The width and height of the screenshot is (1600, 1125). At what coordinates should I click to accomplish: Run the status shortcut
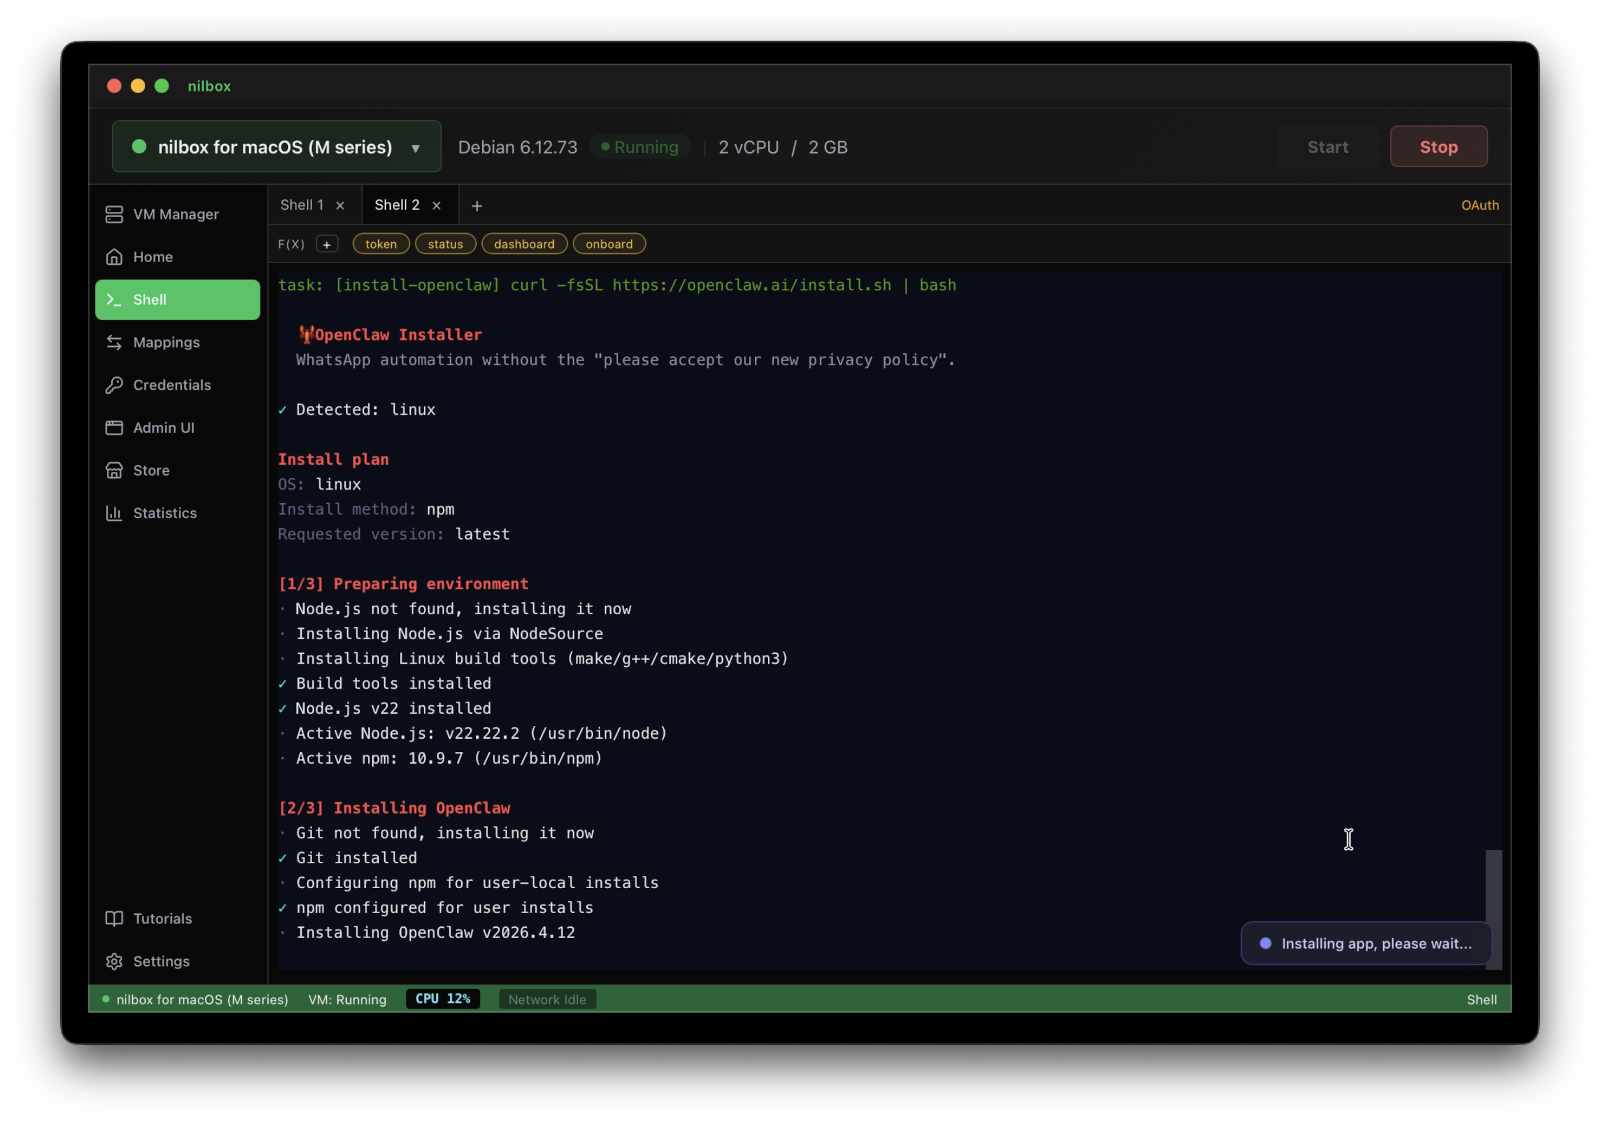click(446, 244)
